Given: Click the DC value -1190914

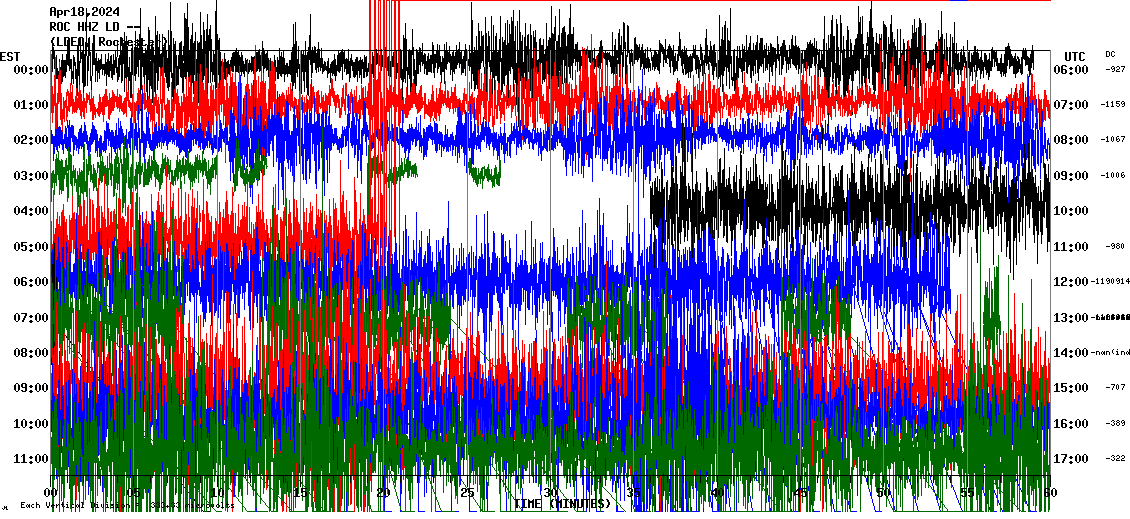Looking at the screenshot, I should pyautogui.click(x=1110, y=281).
